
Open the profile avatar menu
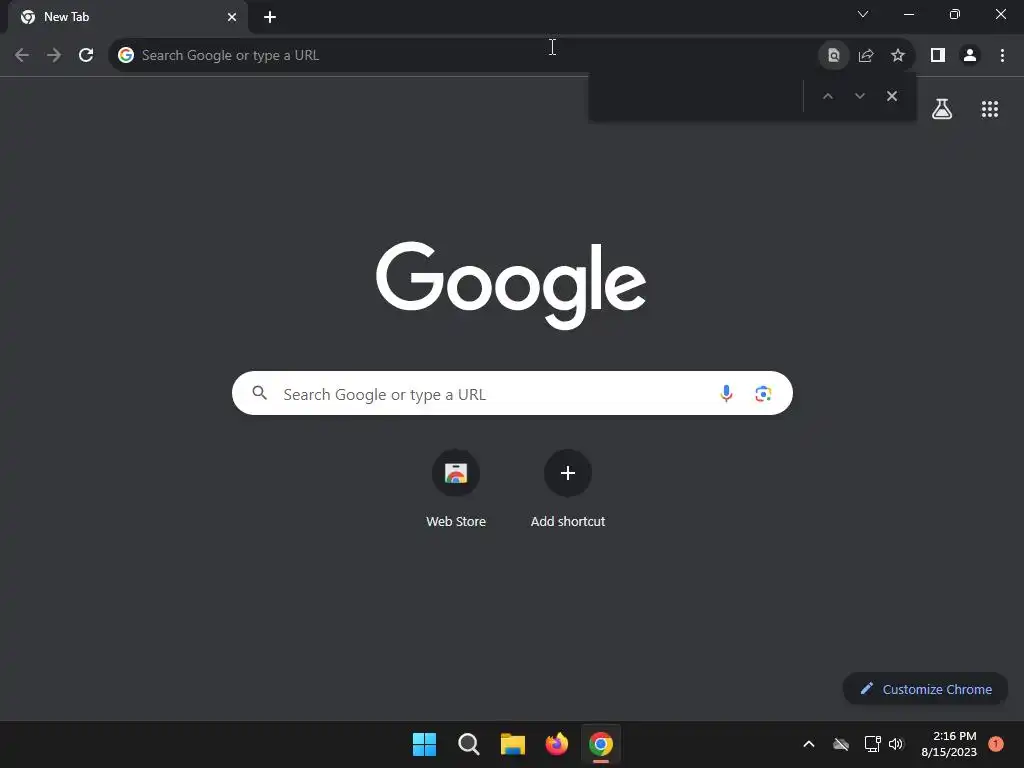point(970,55)
